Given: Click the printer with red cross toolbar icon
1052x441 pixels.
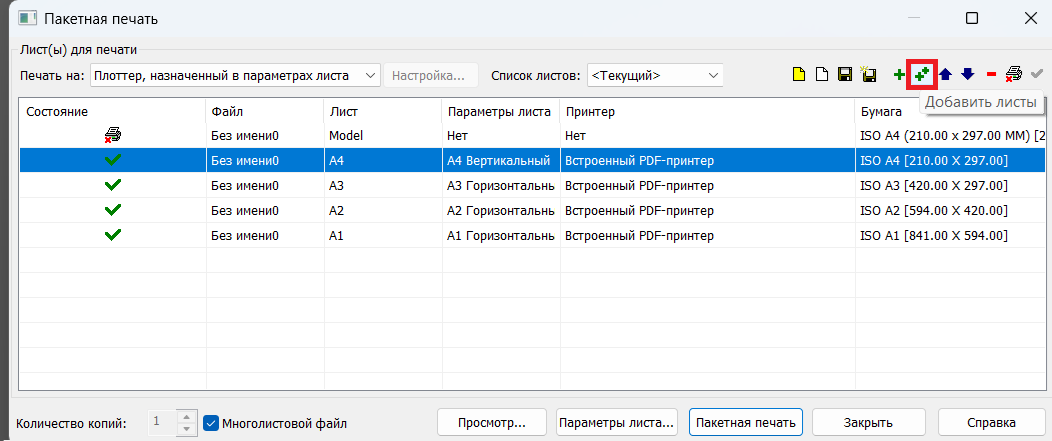Looking at the screenshot, I should pyautogui.click(x=1014, y=75).
